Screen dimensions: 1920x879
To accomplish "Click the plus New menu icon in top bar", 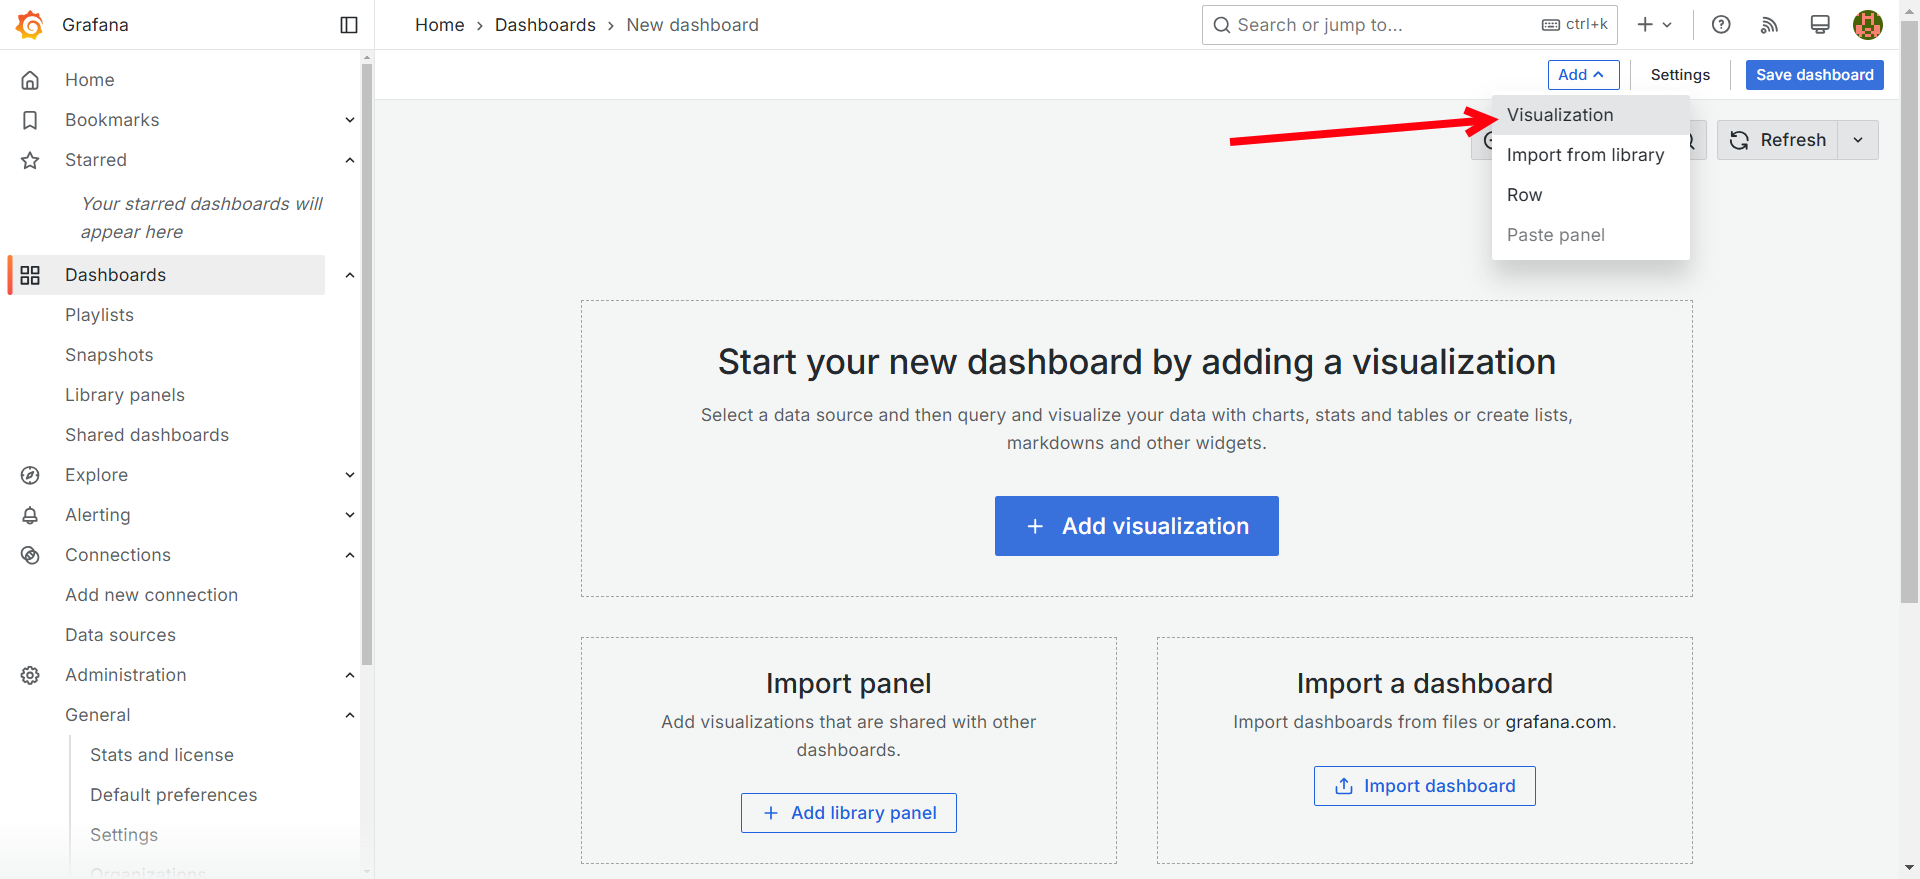I will (1654, 25).
